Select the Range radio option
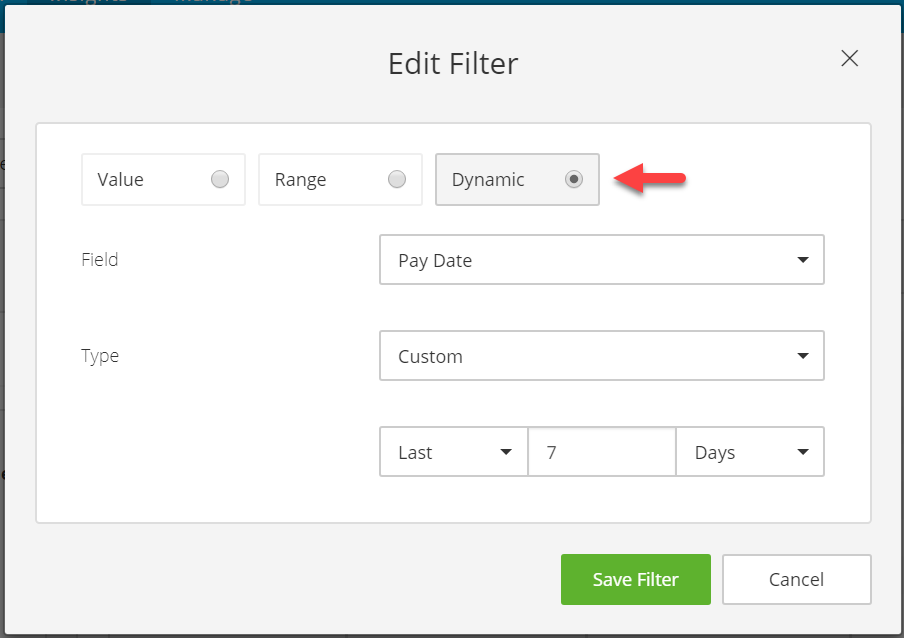The image size is (904, 638). pos(340,179)
